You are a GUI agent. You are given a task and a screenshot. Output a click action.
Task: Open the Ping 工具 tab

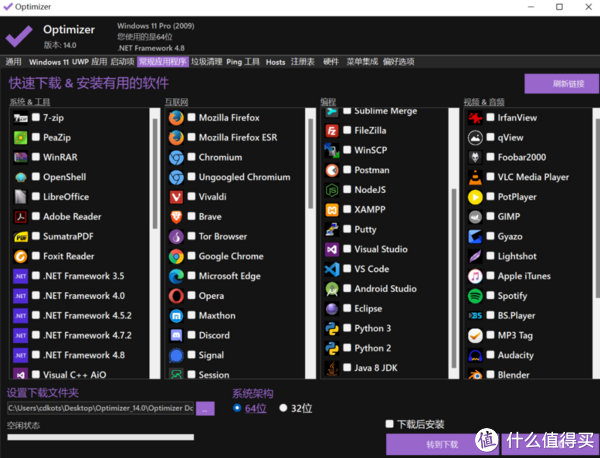click(x=243, y=62)
